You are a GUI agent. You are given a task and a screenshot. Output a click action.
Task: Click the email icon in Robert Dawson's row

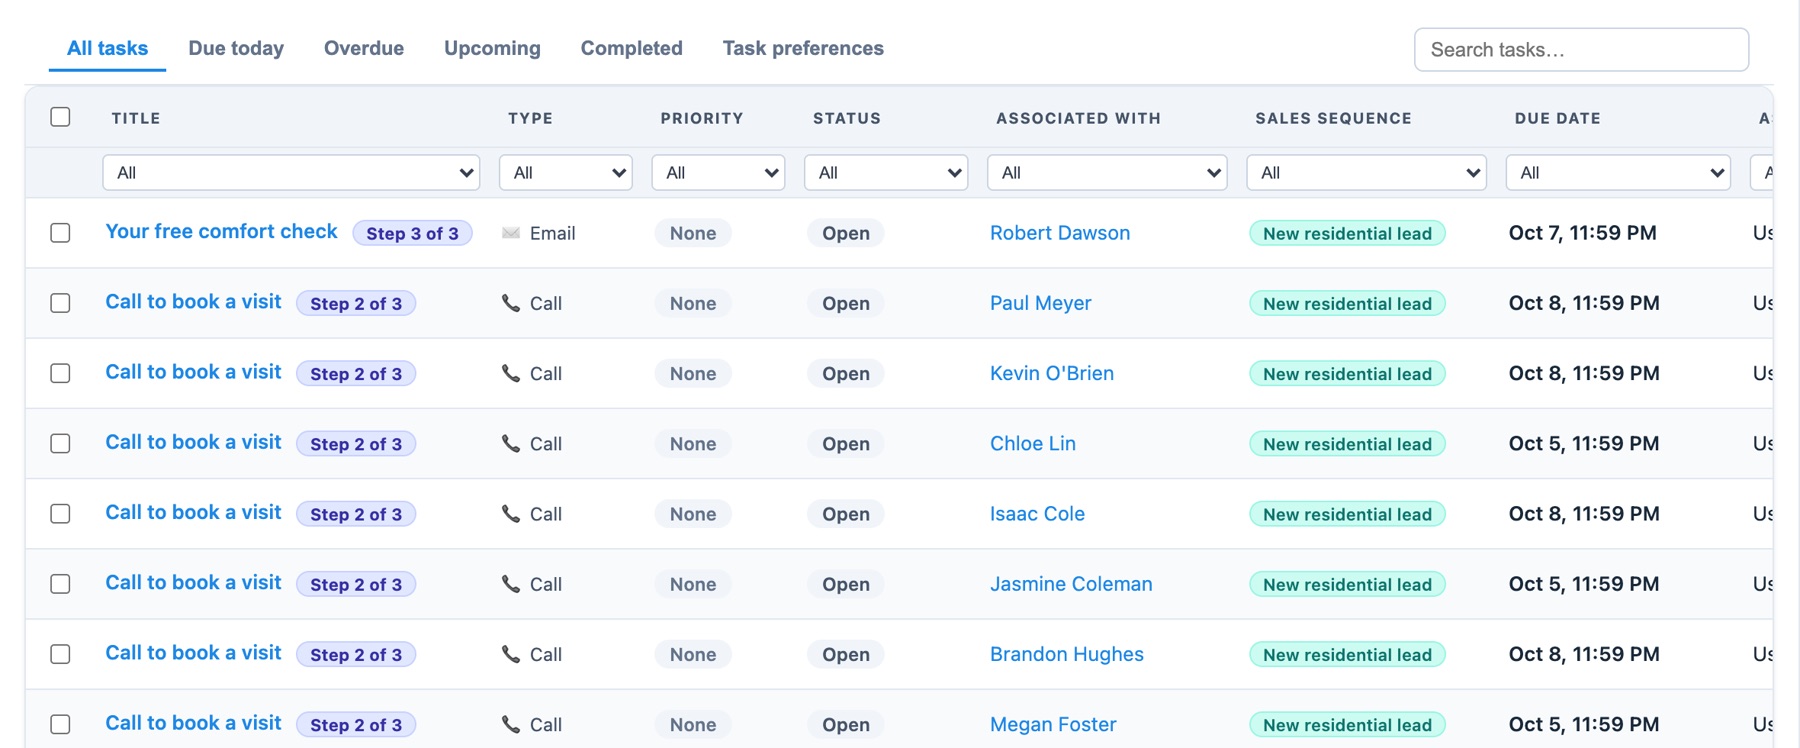pyautogui.click(x=511, y=233)
